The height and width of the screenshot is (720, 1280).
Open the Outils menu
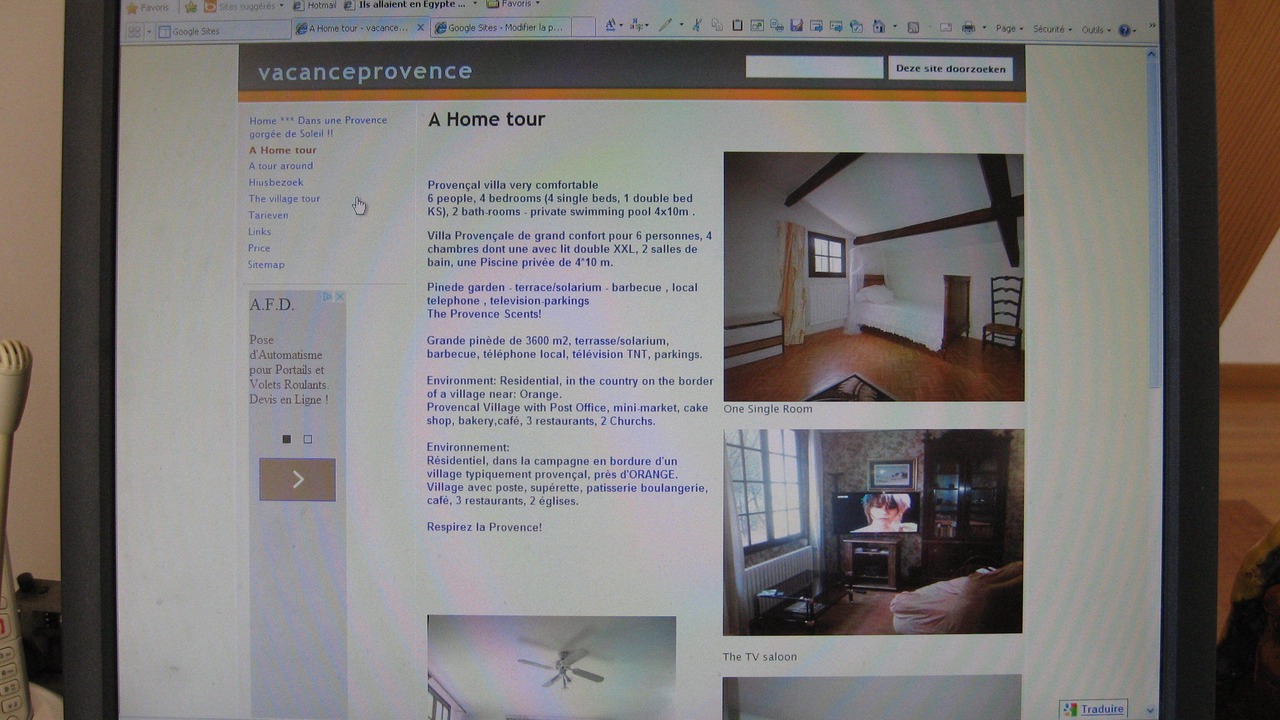coord(1096,30)
